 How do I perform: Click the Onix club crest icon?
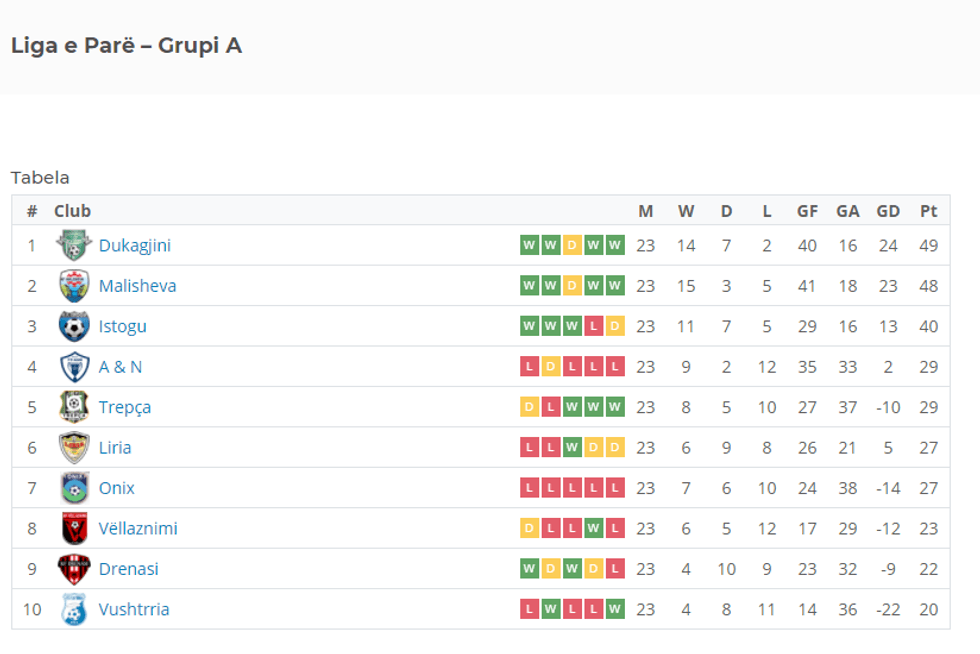click(x=74, y=488)
